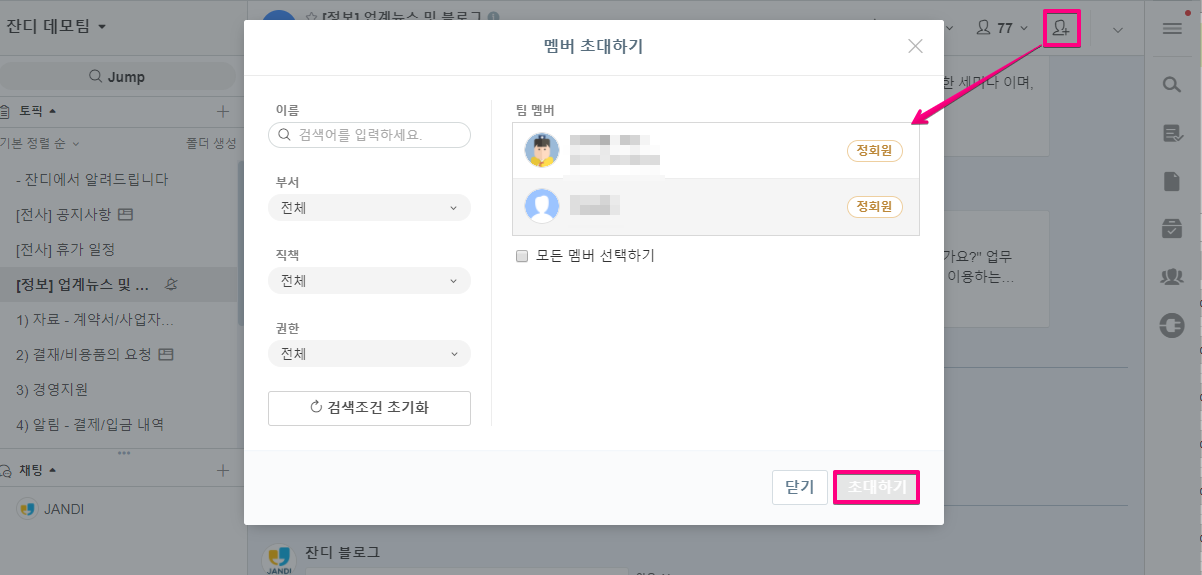This screenshot has height=575, width=1202.
Task: Open the right sidebar search icon
Action: tap(1172, 85)
